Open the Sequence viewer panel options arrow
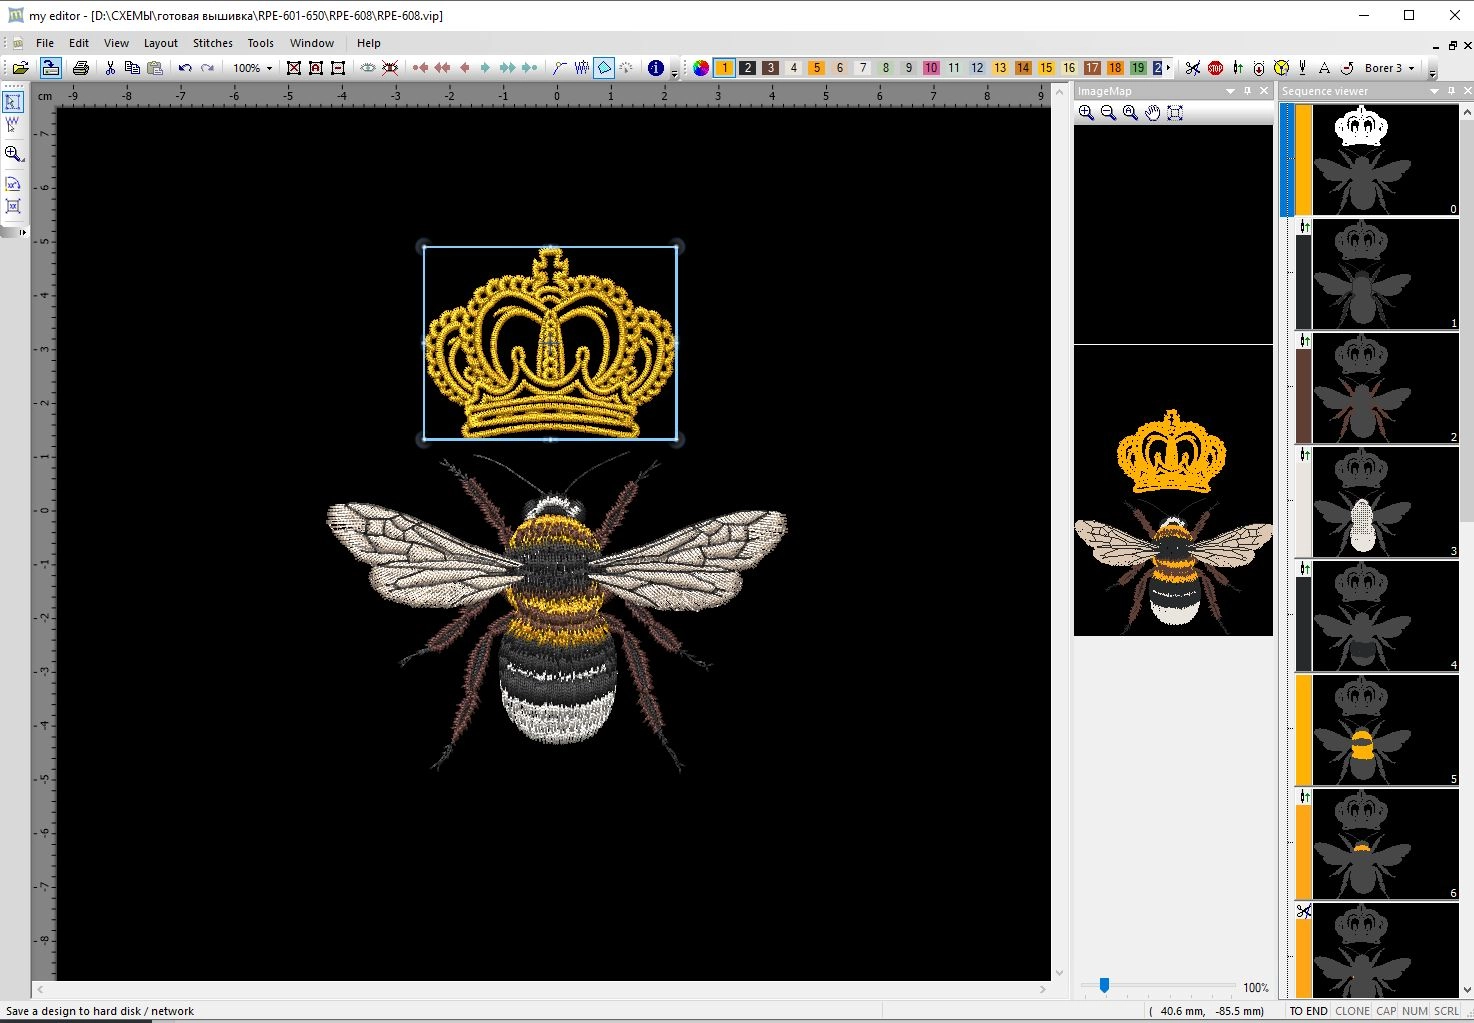Image resolution: width=1474 pixels, height=1023 pixels. point(1434,91)
